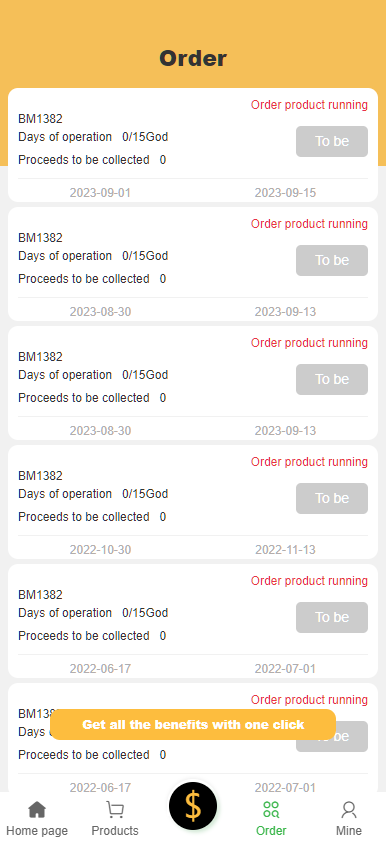386x844 pixels.
Task: Click the 2023-09-15 end date
Action: [285, 193]
